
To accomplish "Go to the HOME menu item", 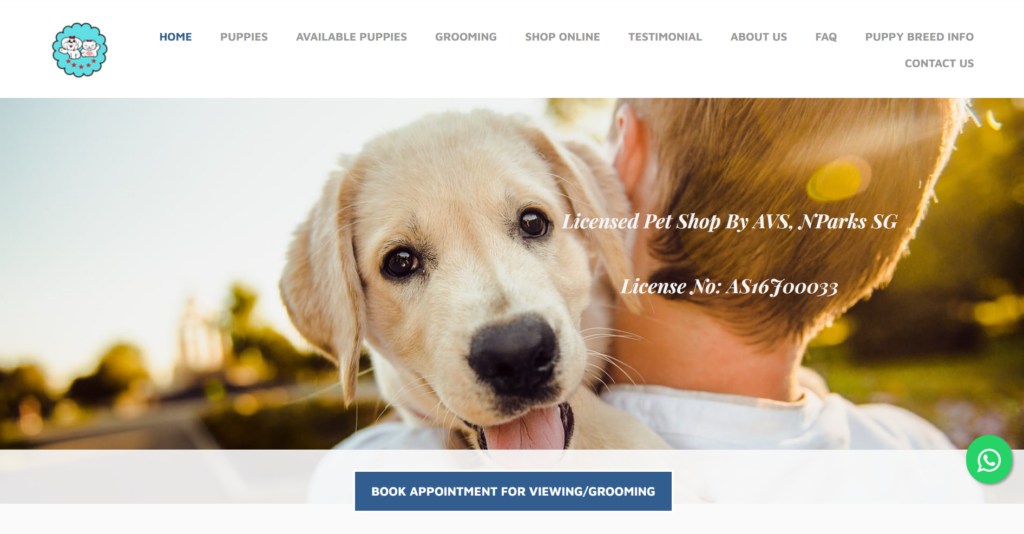I will click(x=176, y=37).
